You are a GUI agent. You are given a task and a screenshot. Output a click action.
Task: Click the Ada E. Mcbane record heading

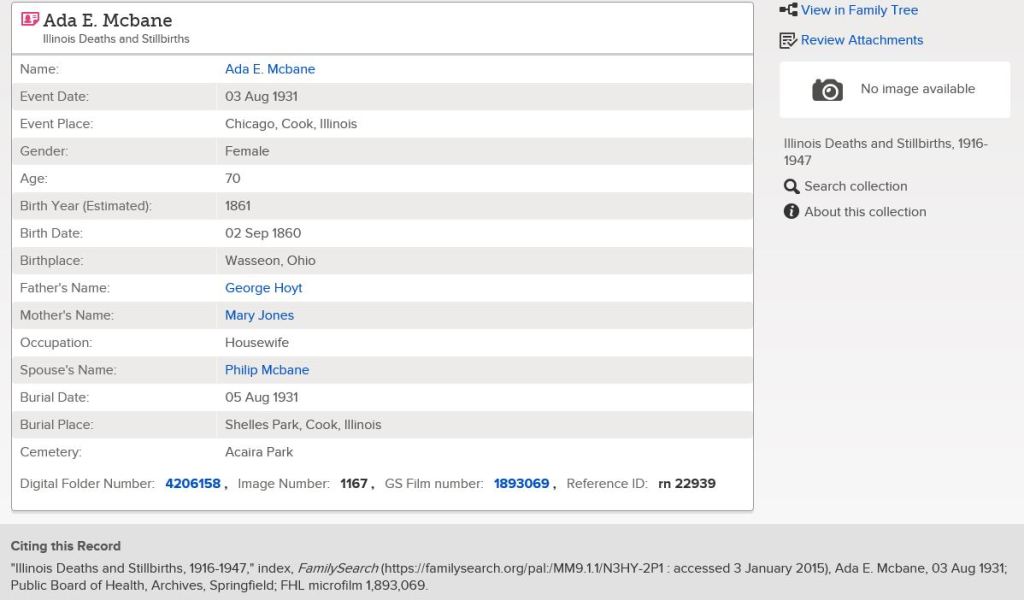107,20
